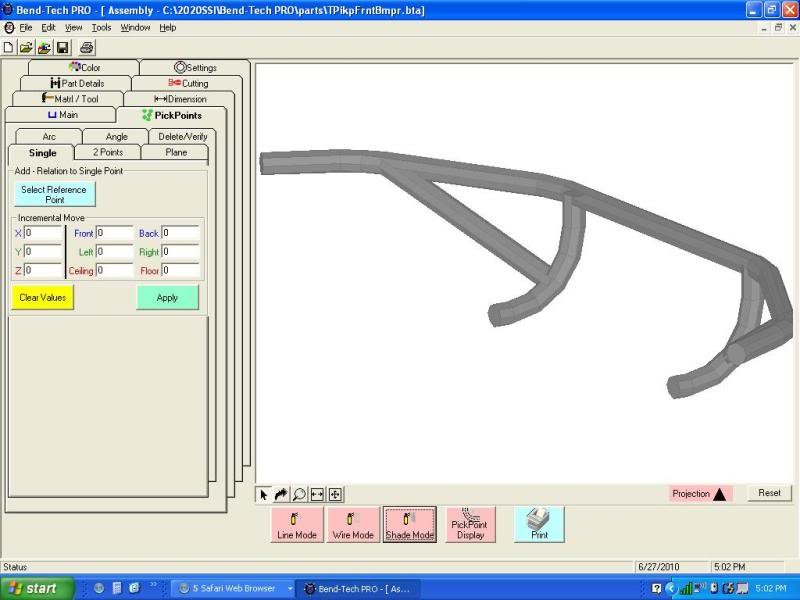Open the Cutting tab
Viewport: 800px width, 600px height.
pos(188,83)
